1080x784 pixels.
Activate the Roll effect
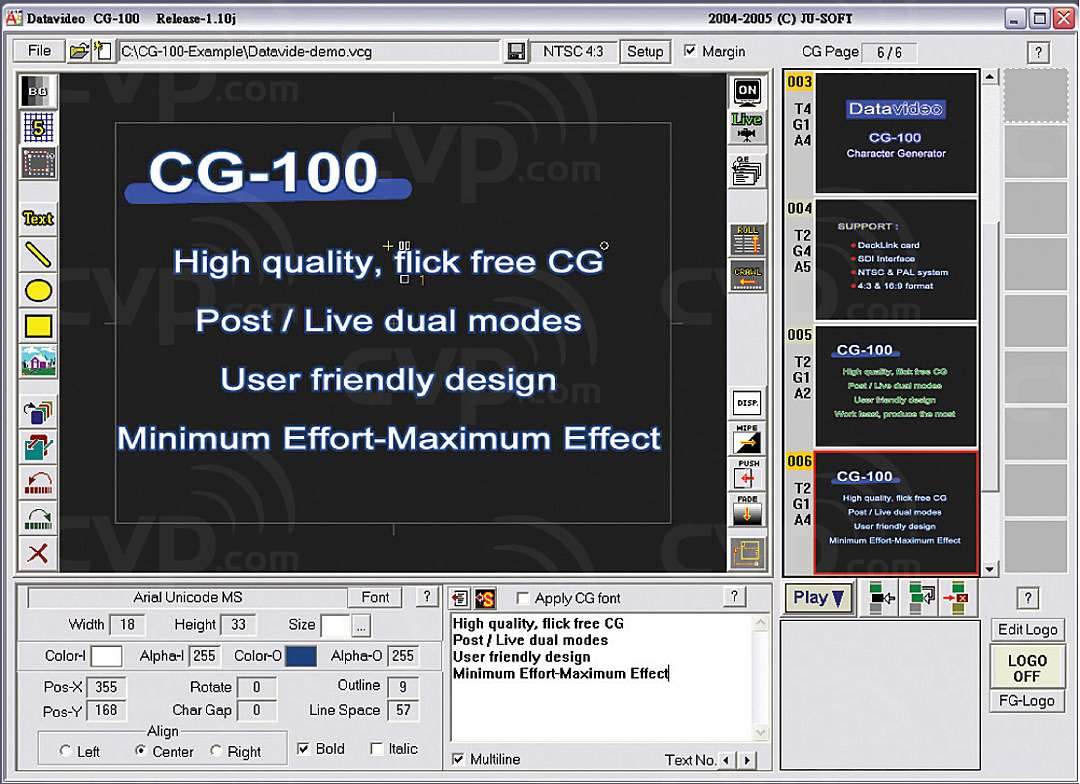748,240
